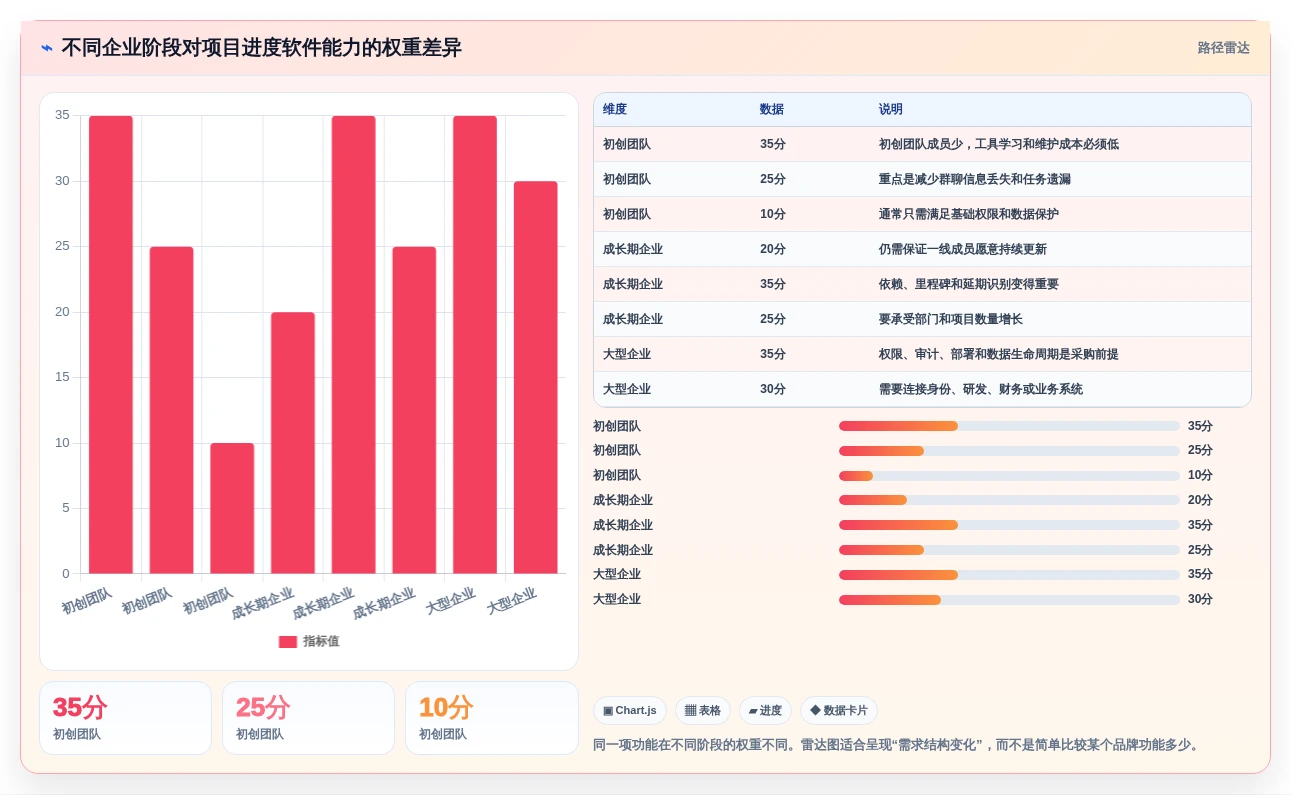Select row 需要连接身份、研发、财务或业务系统
This screenshot has width=1291, height=795.
pos(922,389)
